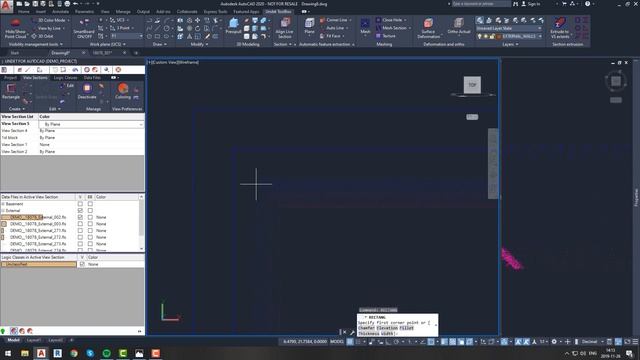Open the help question mark icon
The width and height of the screenshot is (640, 360).
587,4
